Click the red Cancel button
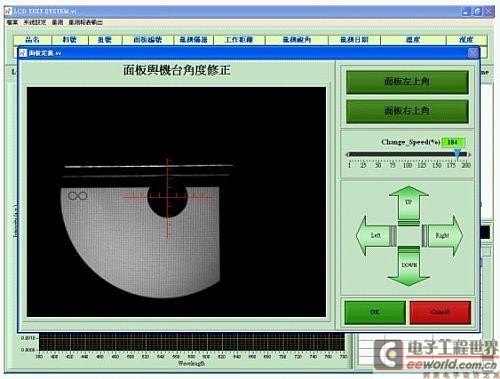The image size is (500, 379). point(440,312)
